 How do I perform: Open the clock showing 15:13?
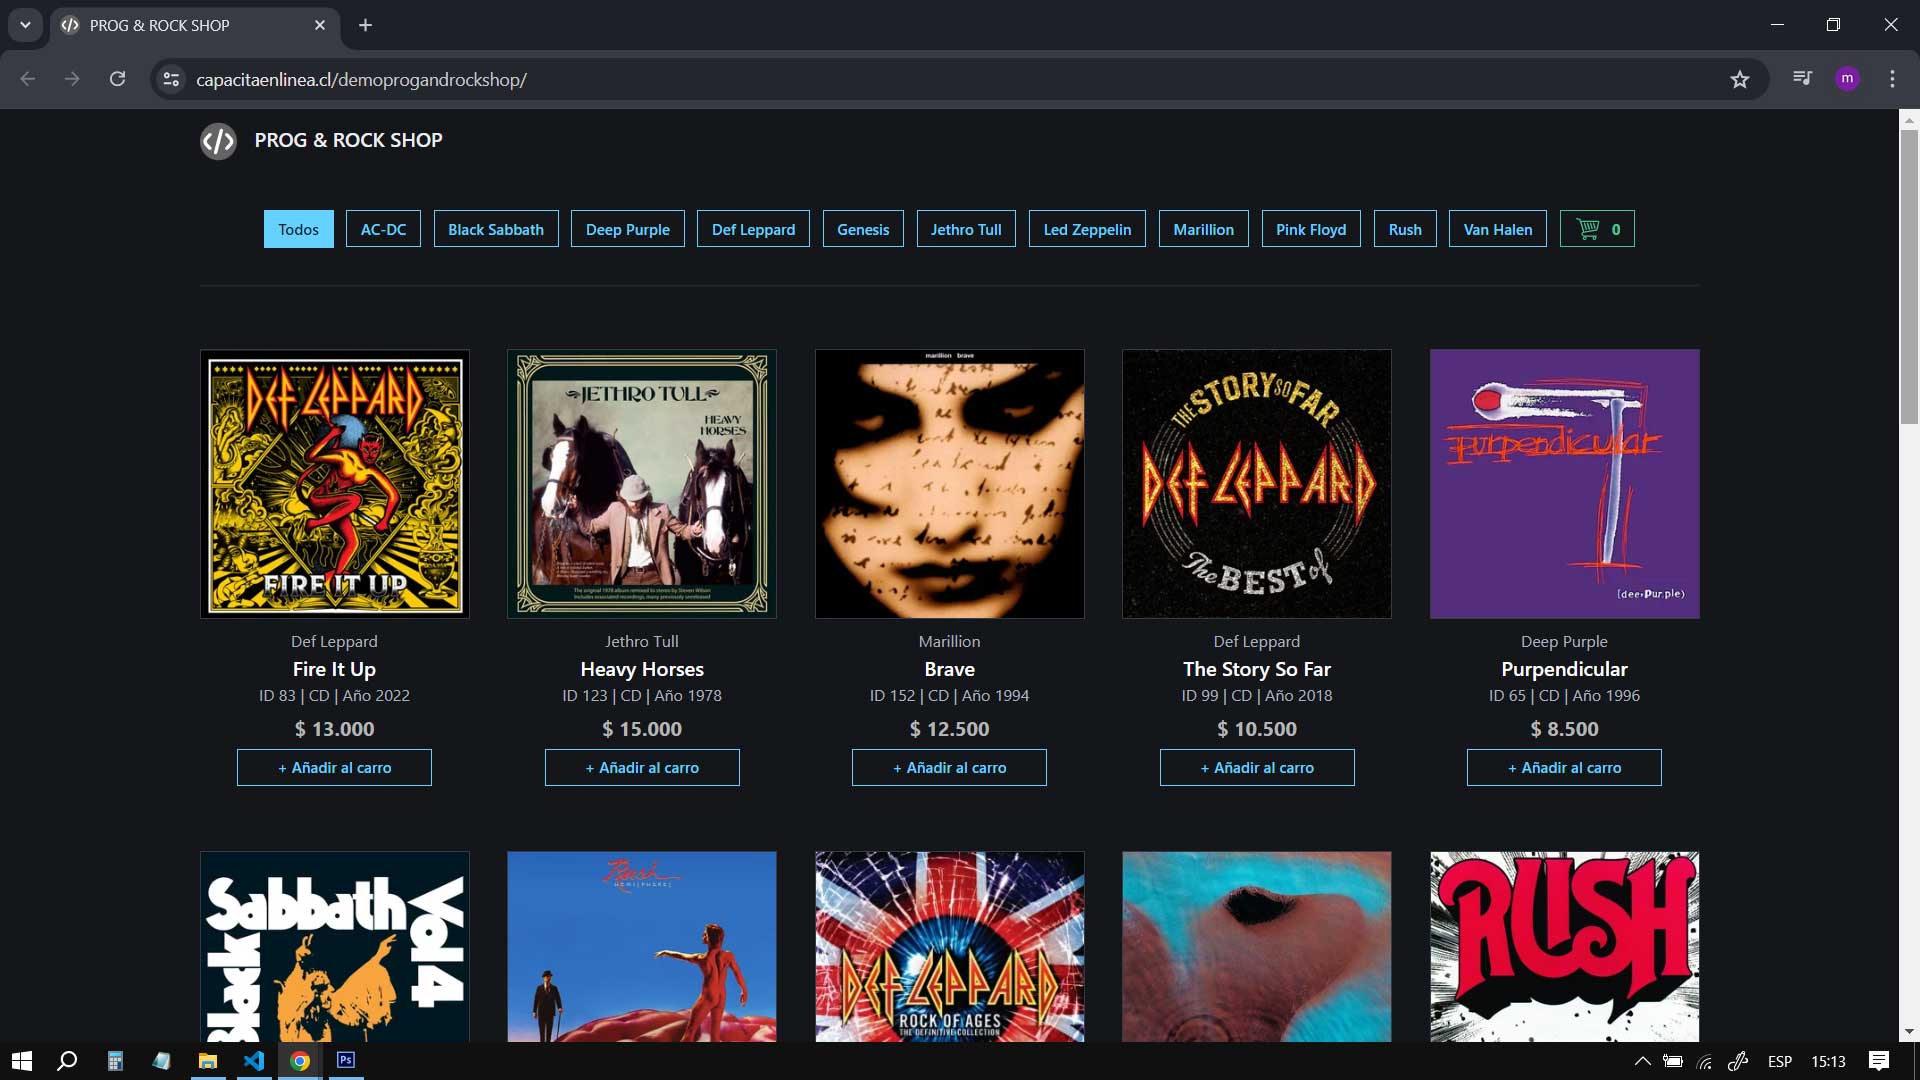pos(1828,1061)
